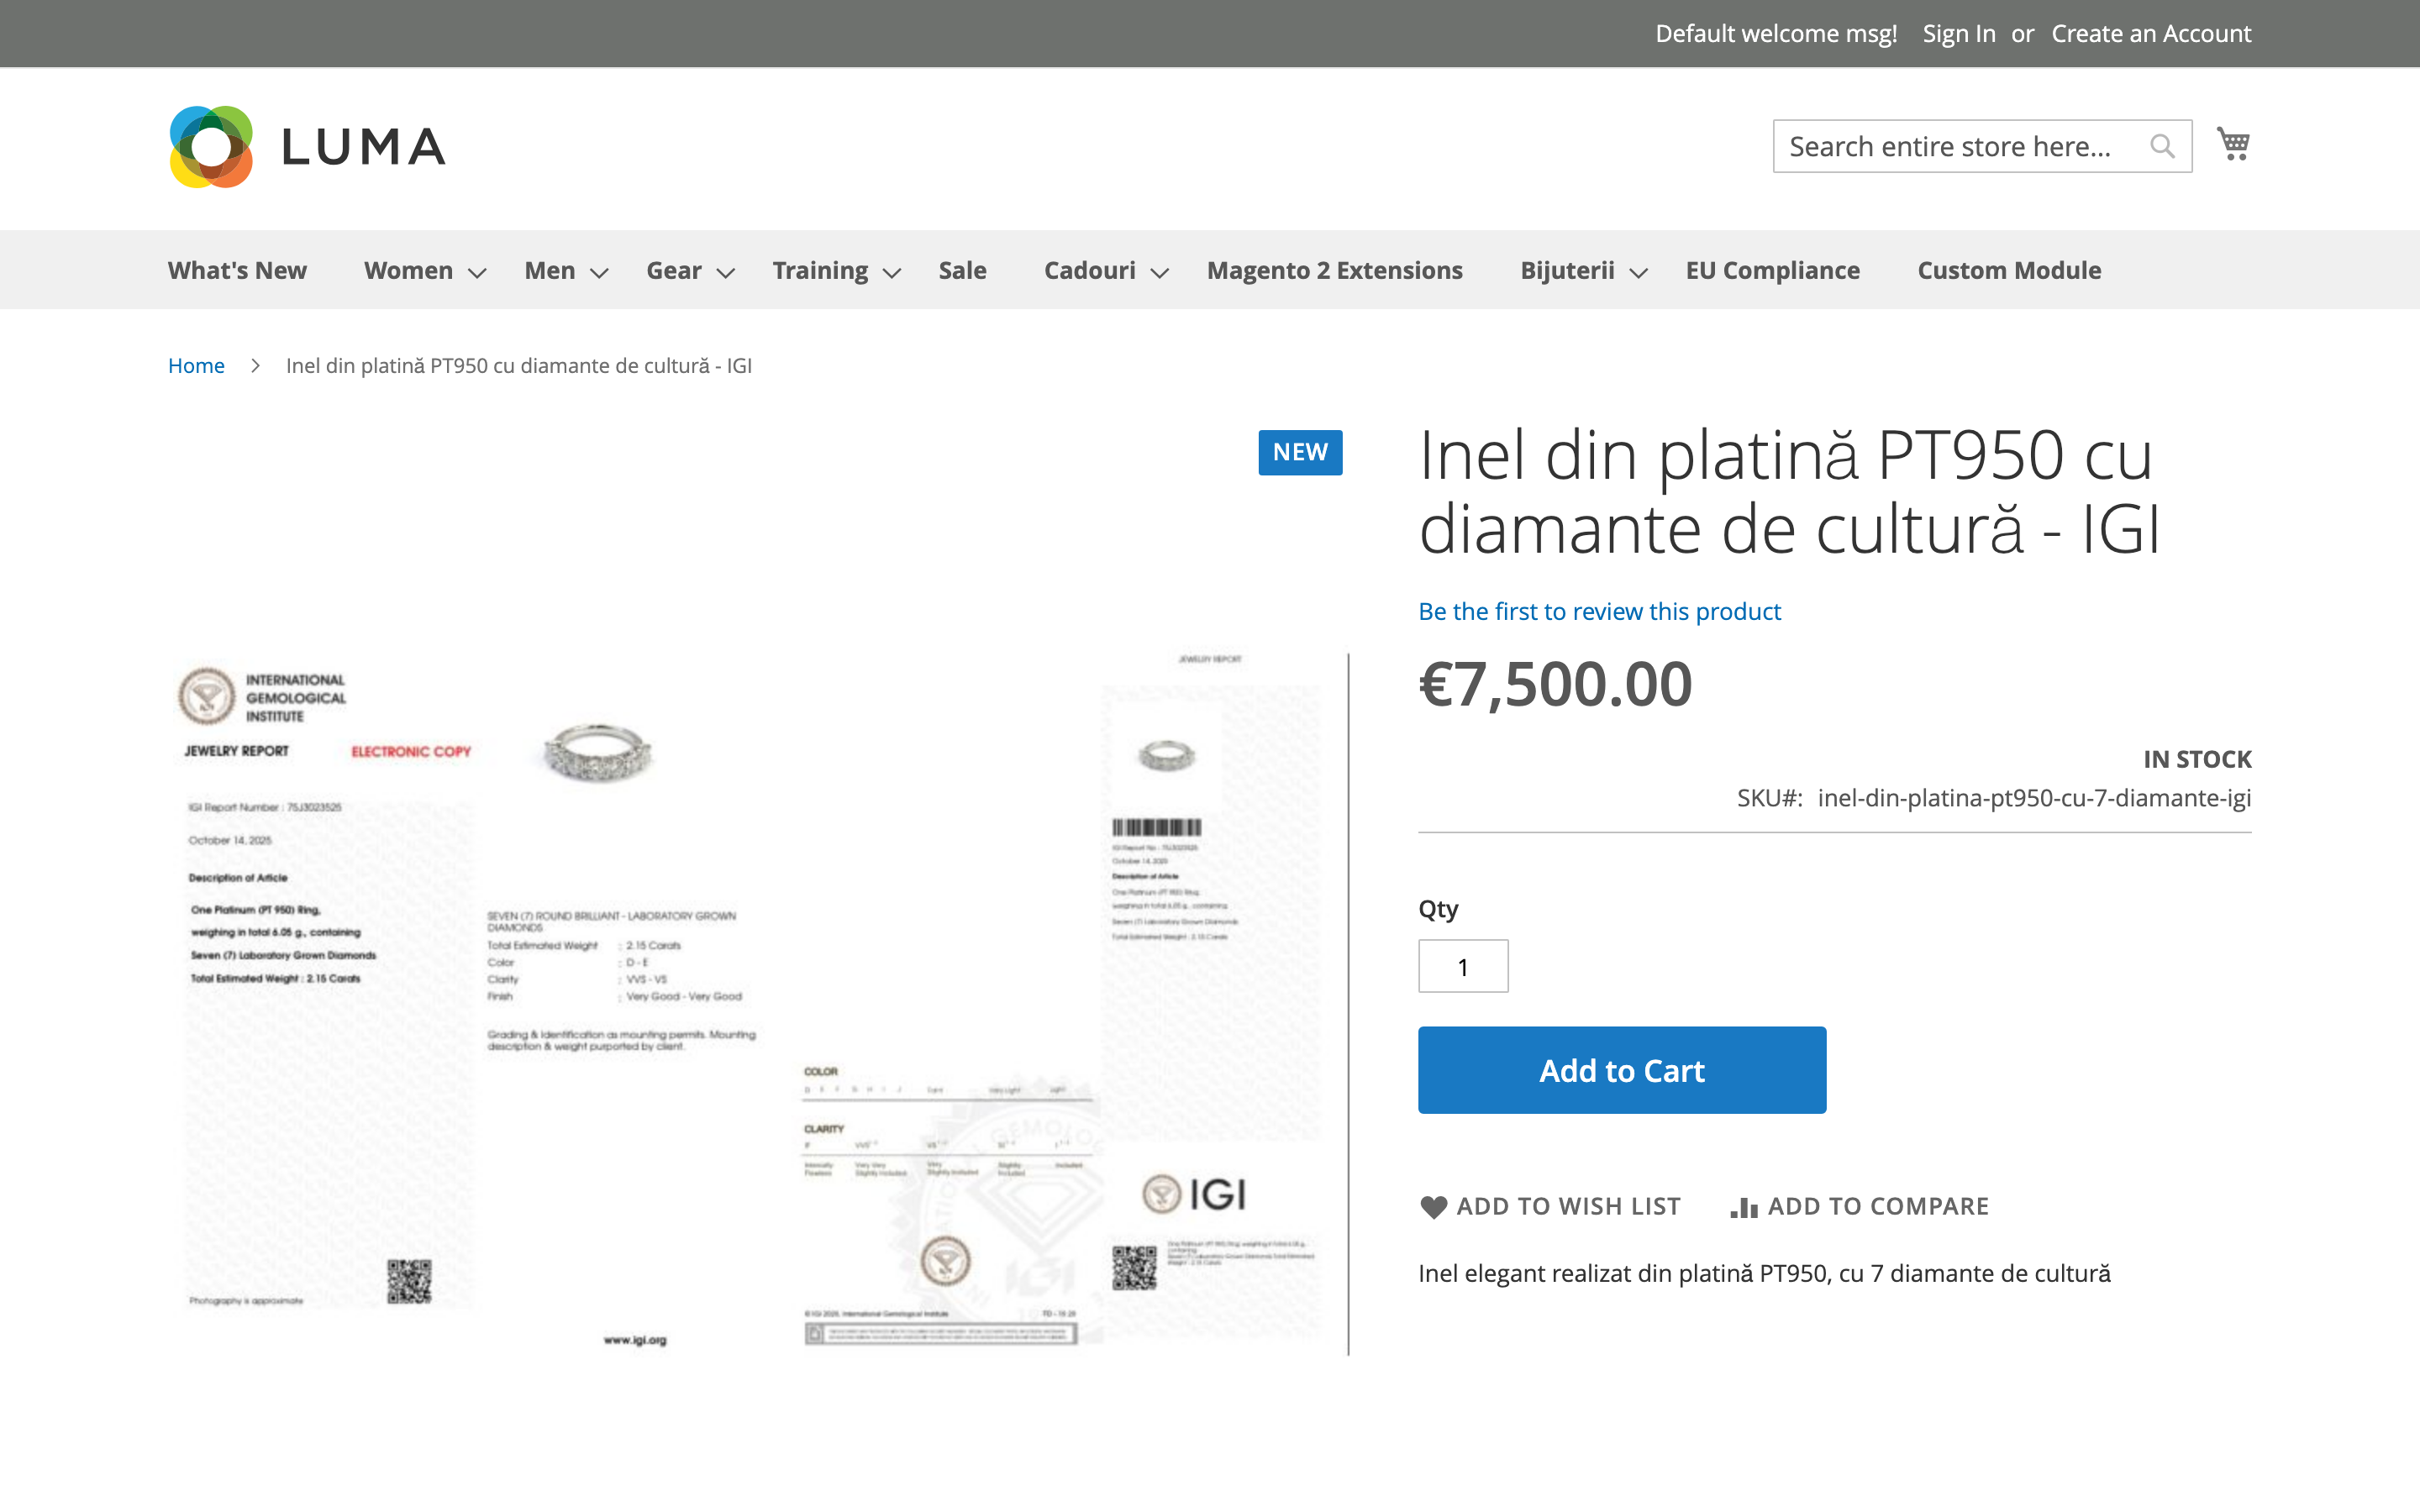Click the Default welcome msg text
This screenshot has height=1512, width=2420.
coord(1776,34)
